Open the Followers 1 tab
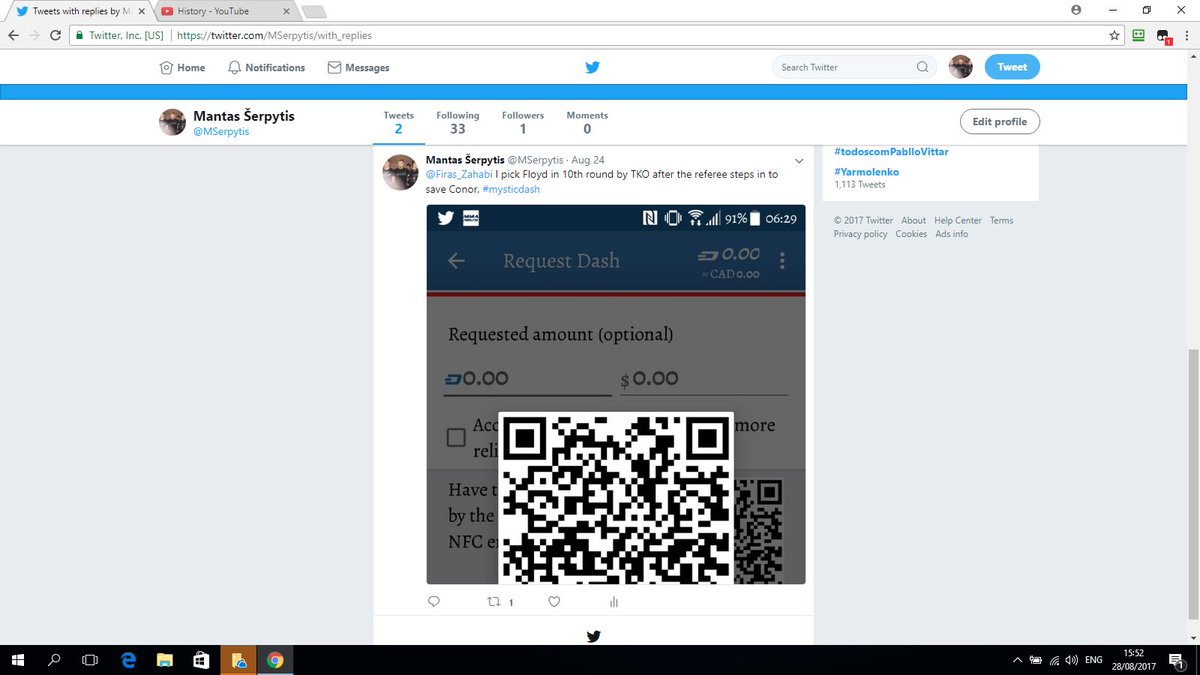1200x675 pixels. pyautogui.click(x=523, y=122)
